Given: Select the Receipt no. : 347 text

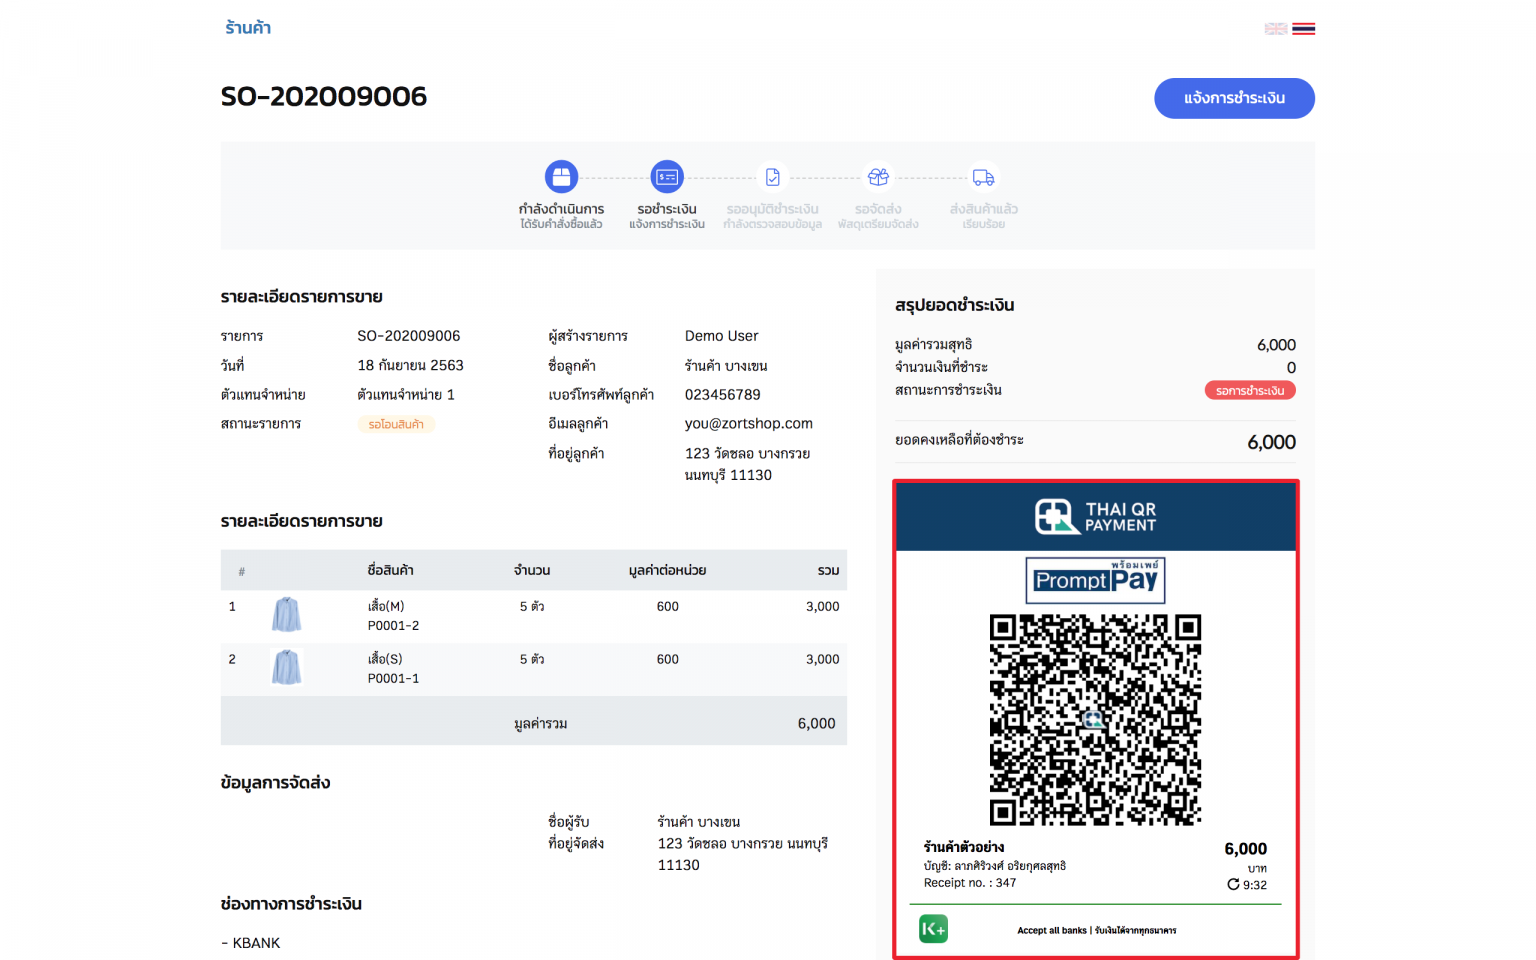Looking at the screenshot, I should coord(970,883).
